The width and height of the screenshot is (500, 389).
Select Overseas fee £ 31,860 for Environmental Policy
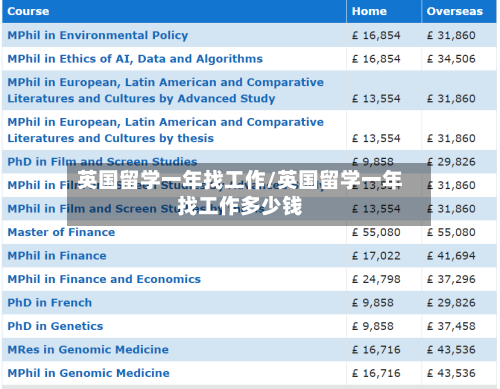pyautogui.click(x=451, y=35)
